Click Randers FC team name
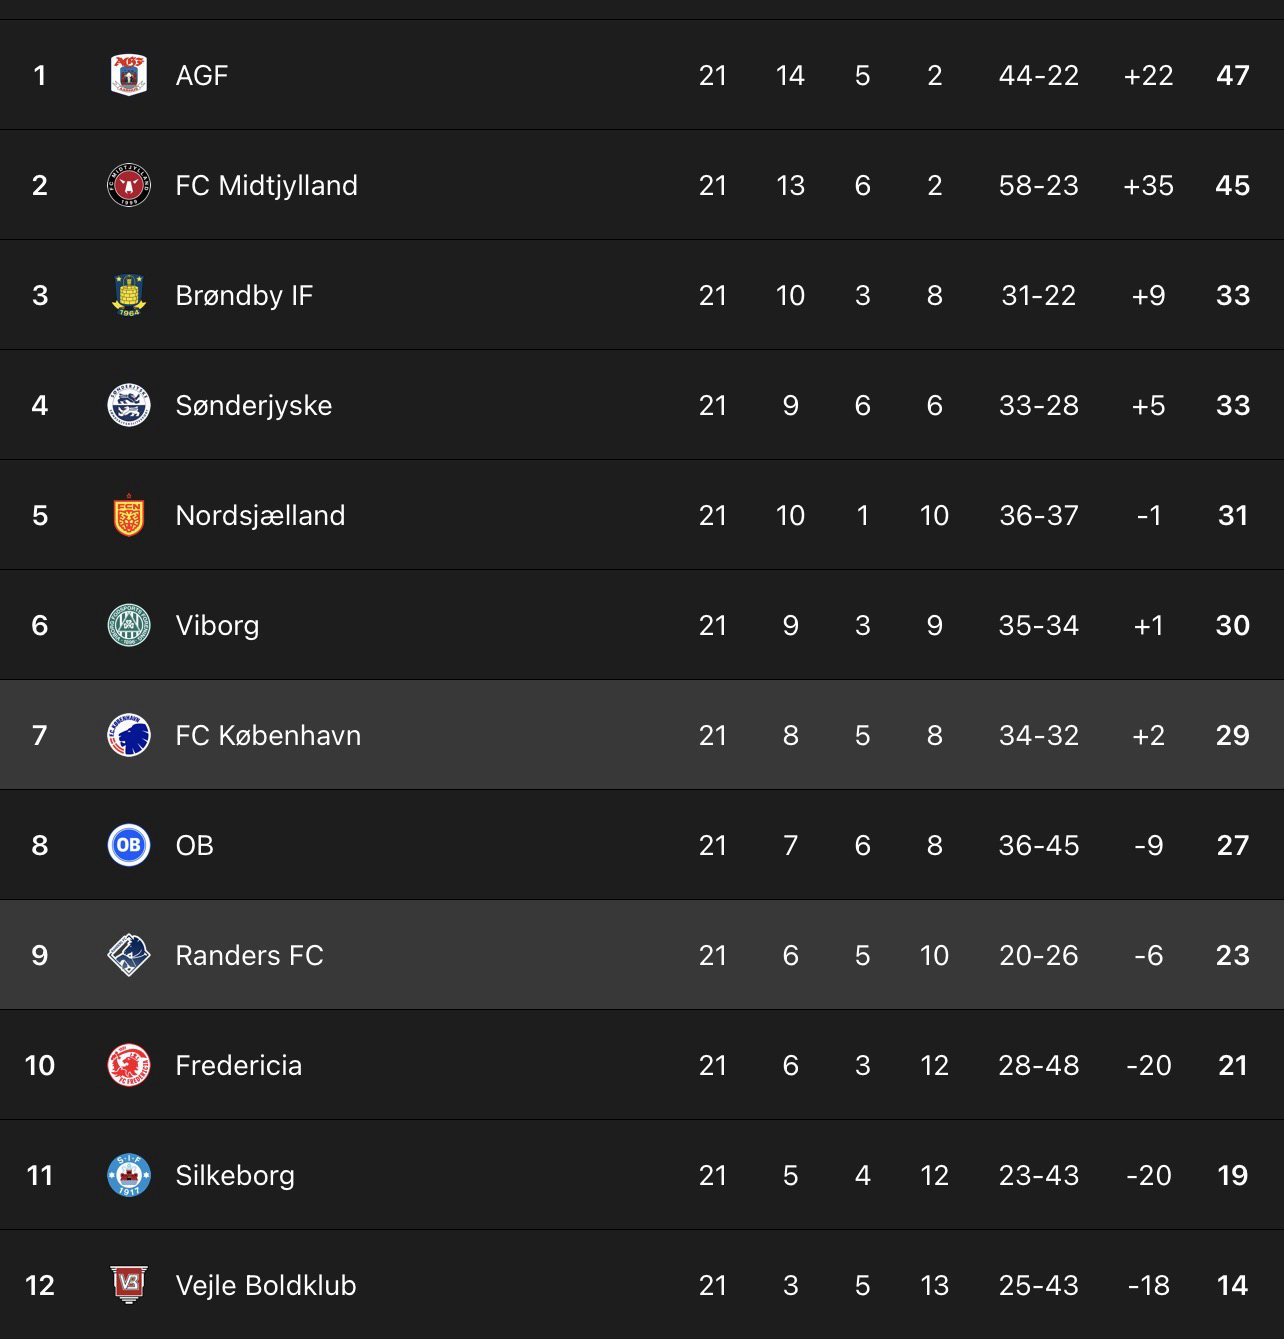The height and width of the screenshot is (1339, 1284). 249,955
